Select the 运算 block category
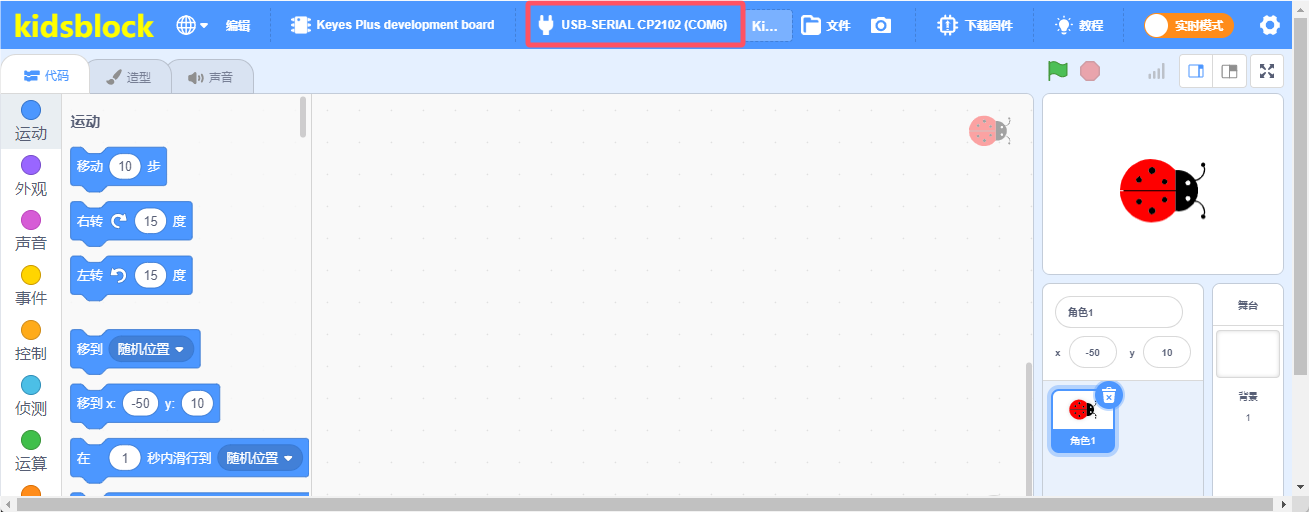This screenshot has height=512, width=1309. coord(31,451)
